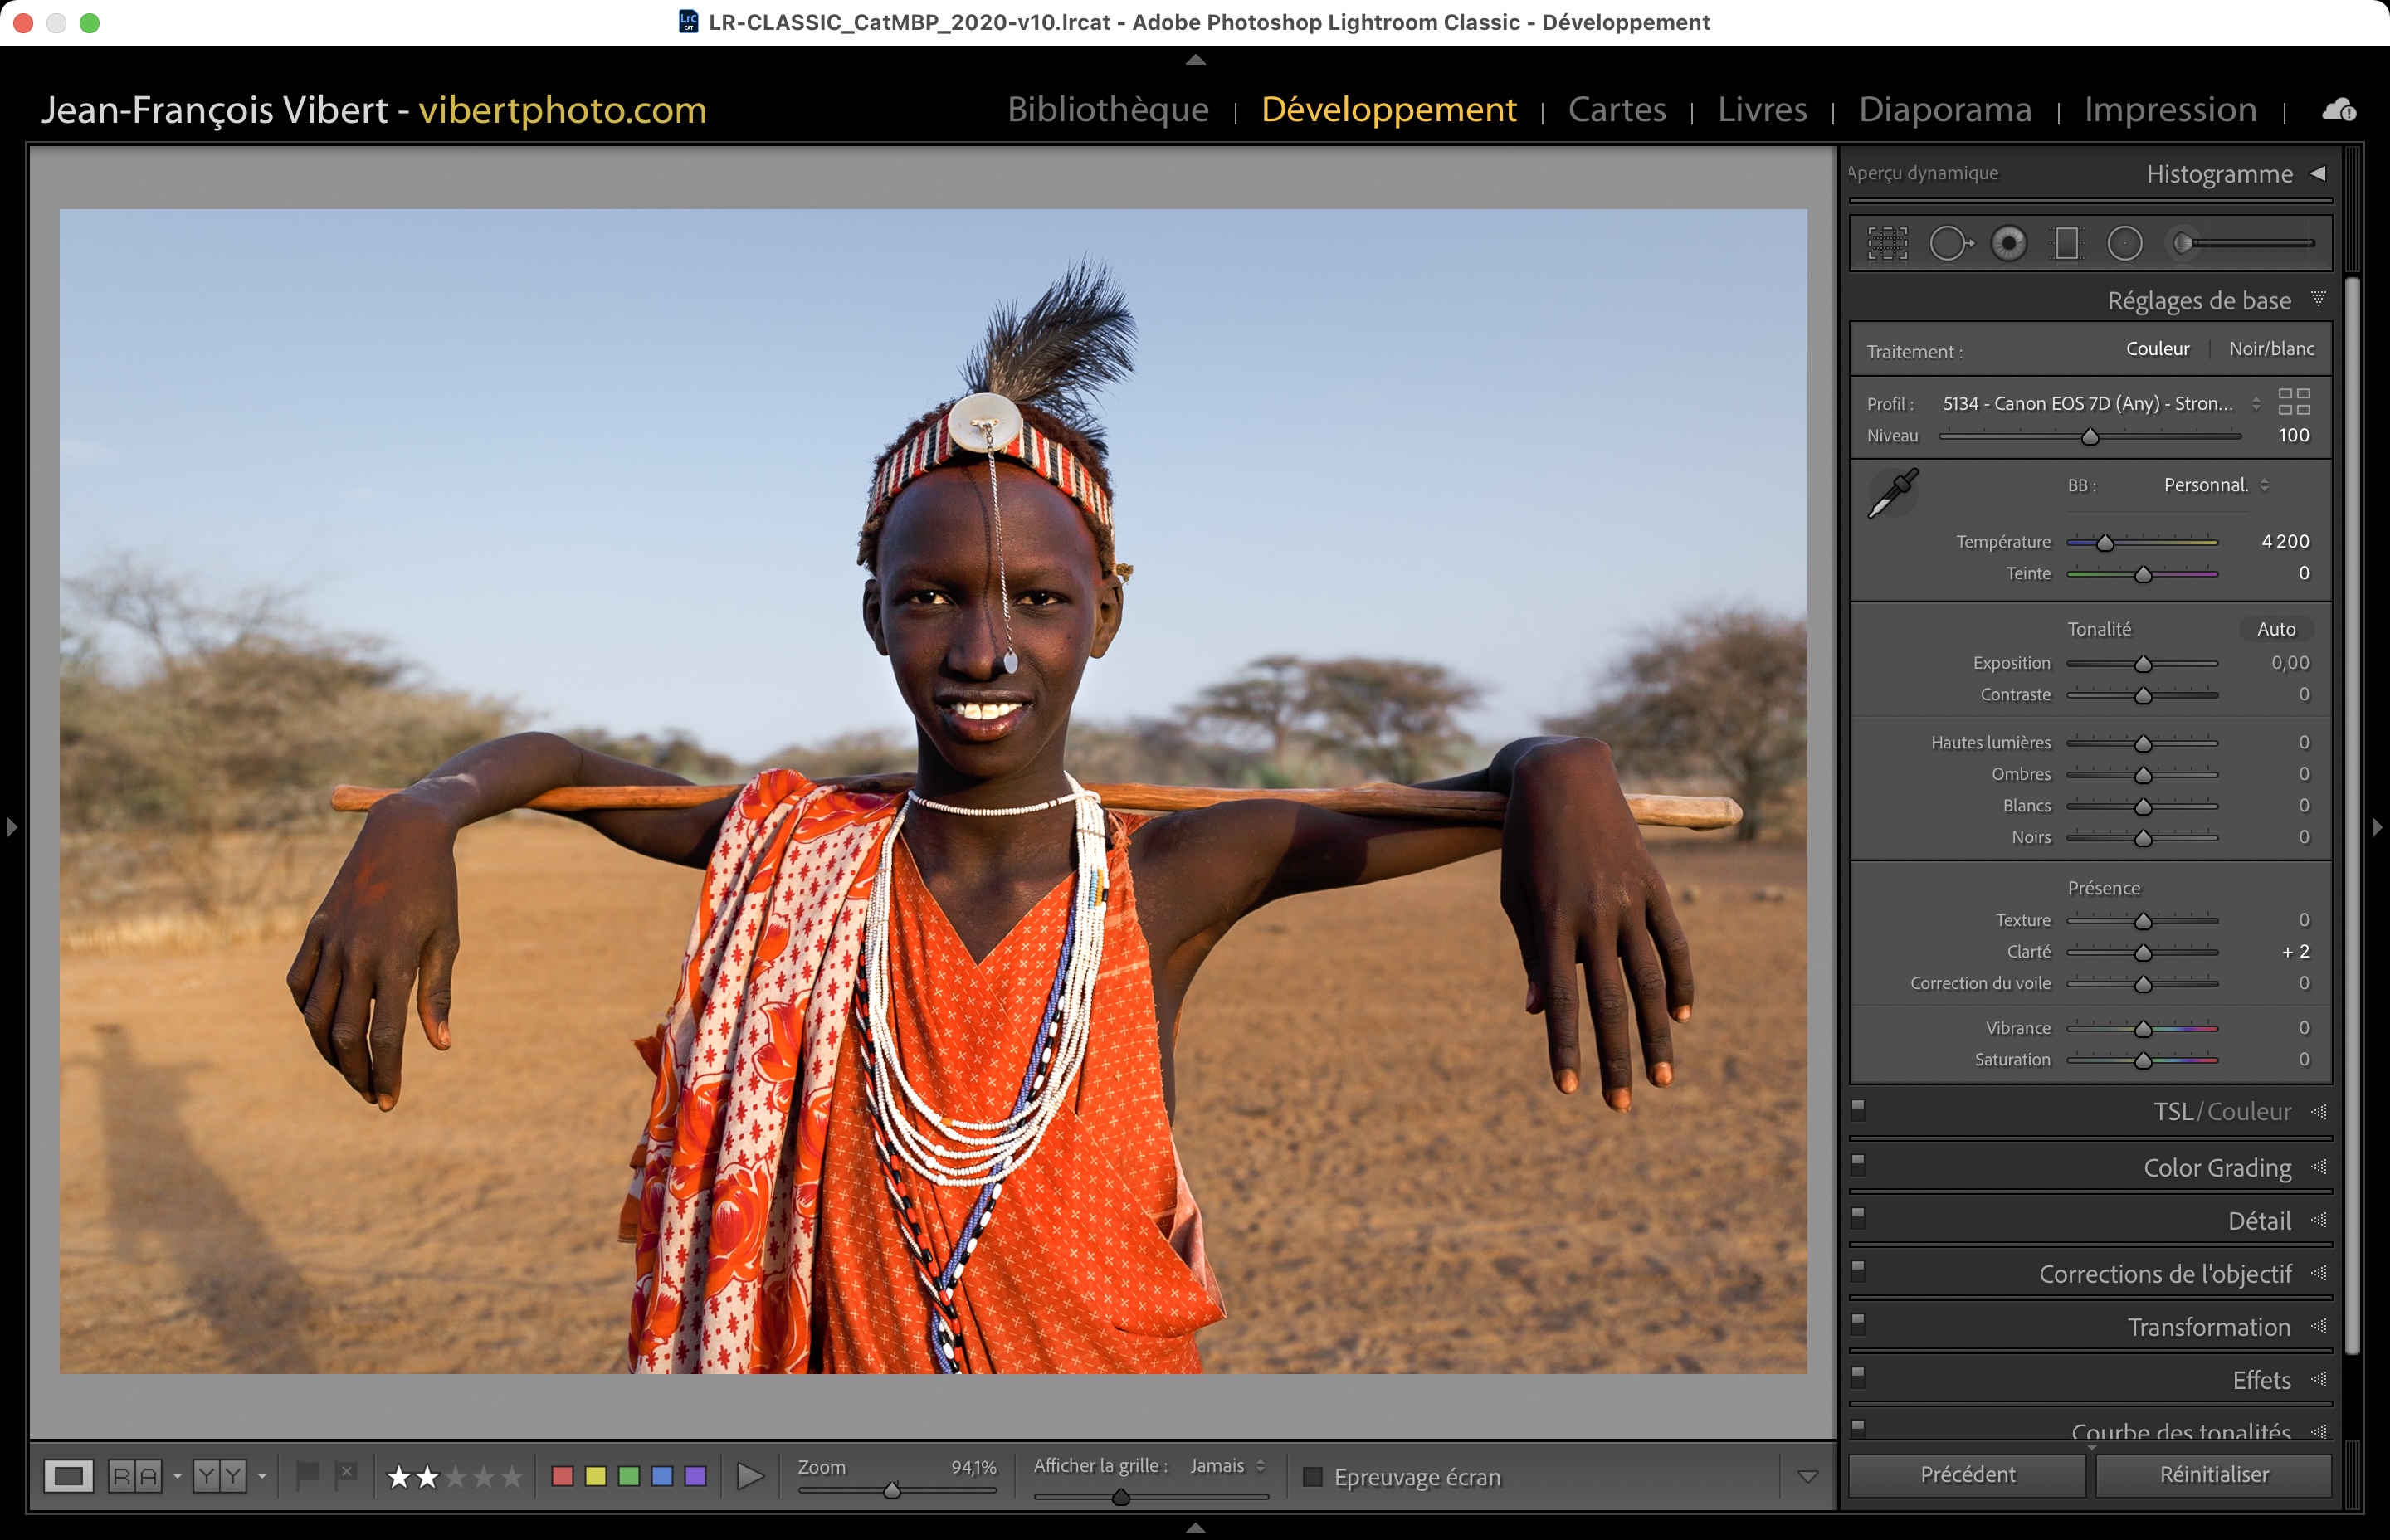Select the Red eye correction tool
Viewport: 2390px width, 1540px height.
2008,243
